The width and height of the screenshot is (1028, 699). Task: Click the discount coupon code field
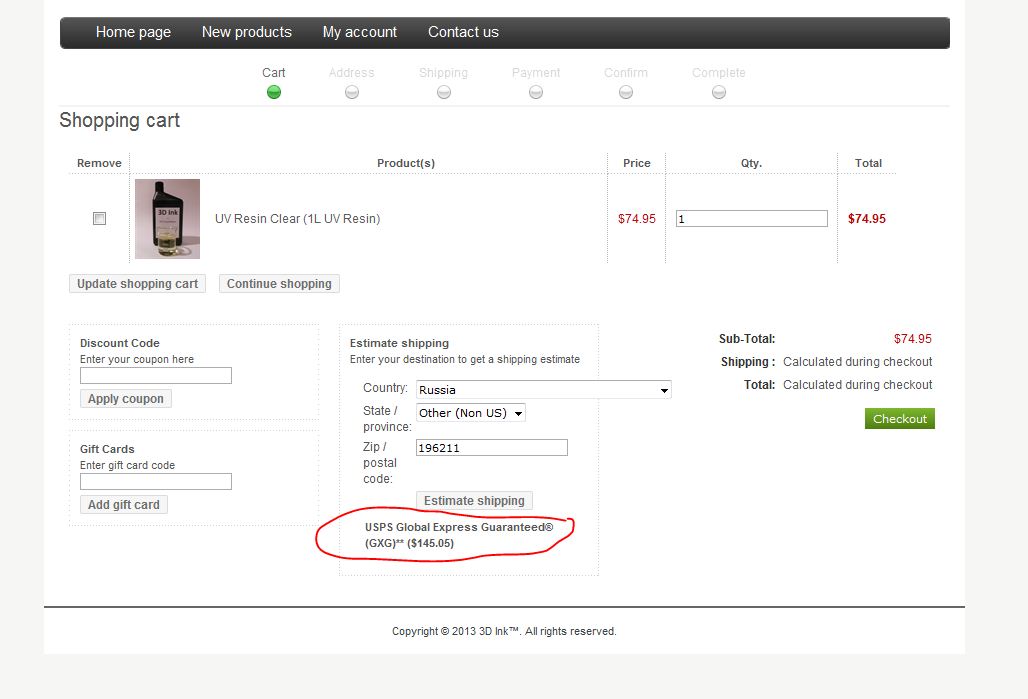[156, 376]
